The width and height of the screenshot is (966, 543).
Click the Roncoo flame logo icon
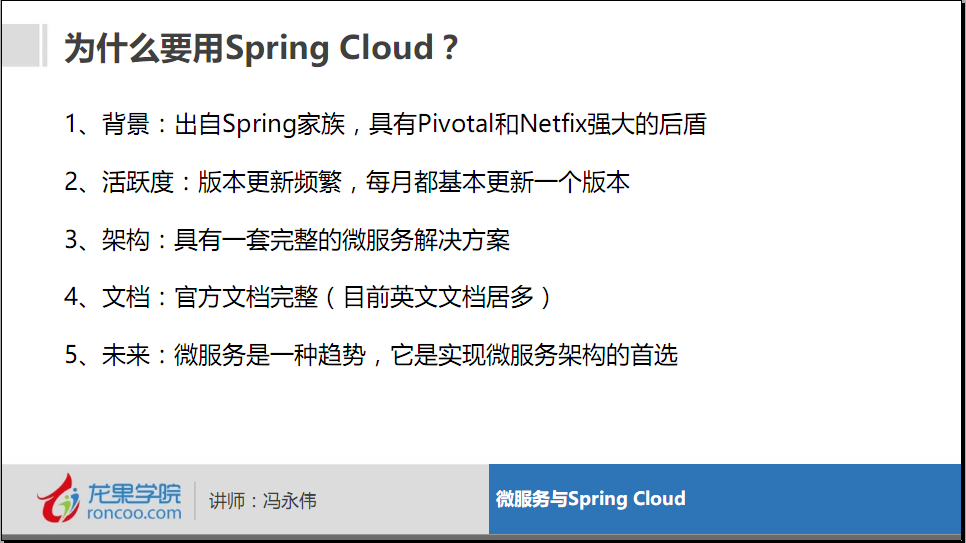[59, 498]
